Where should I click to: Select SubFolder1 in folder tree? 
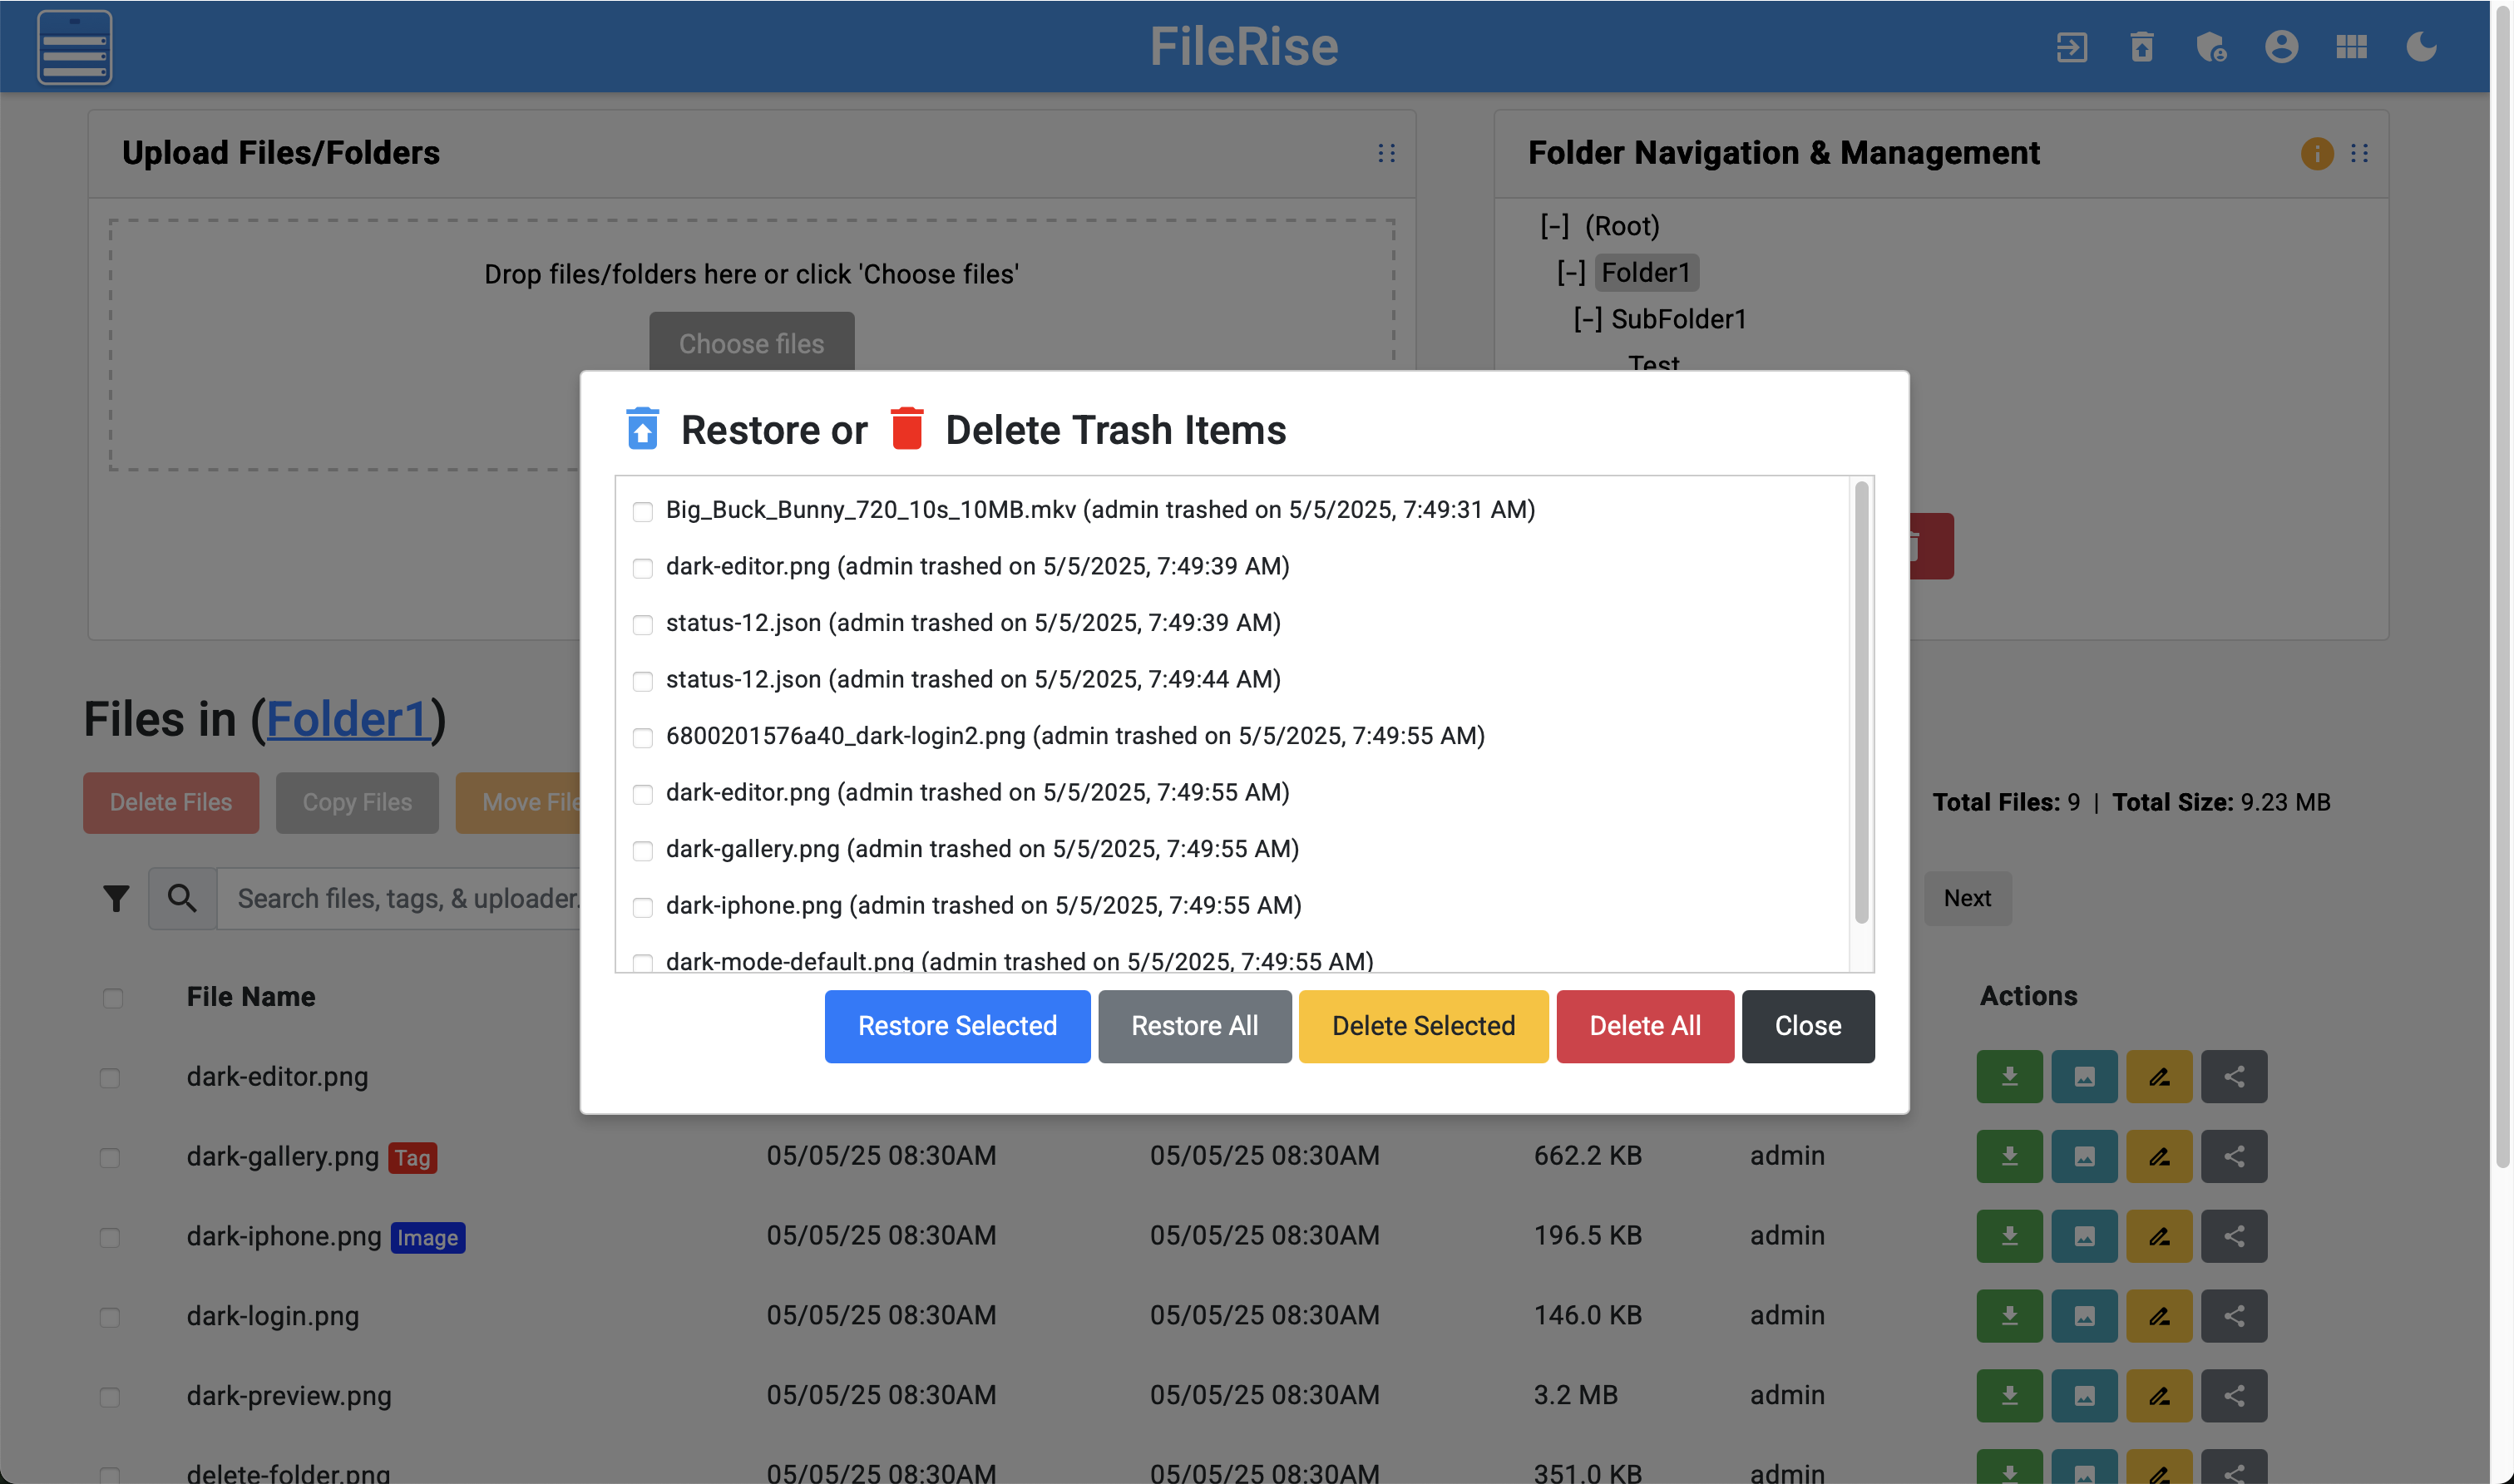(x=1678, y=319)
